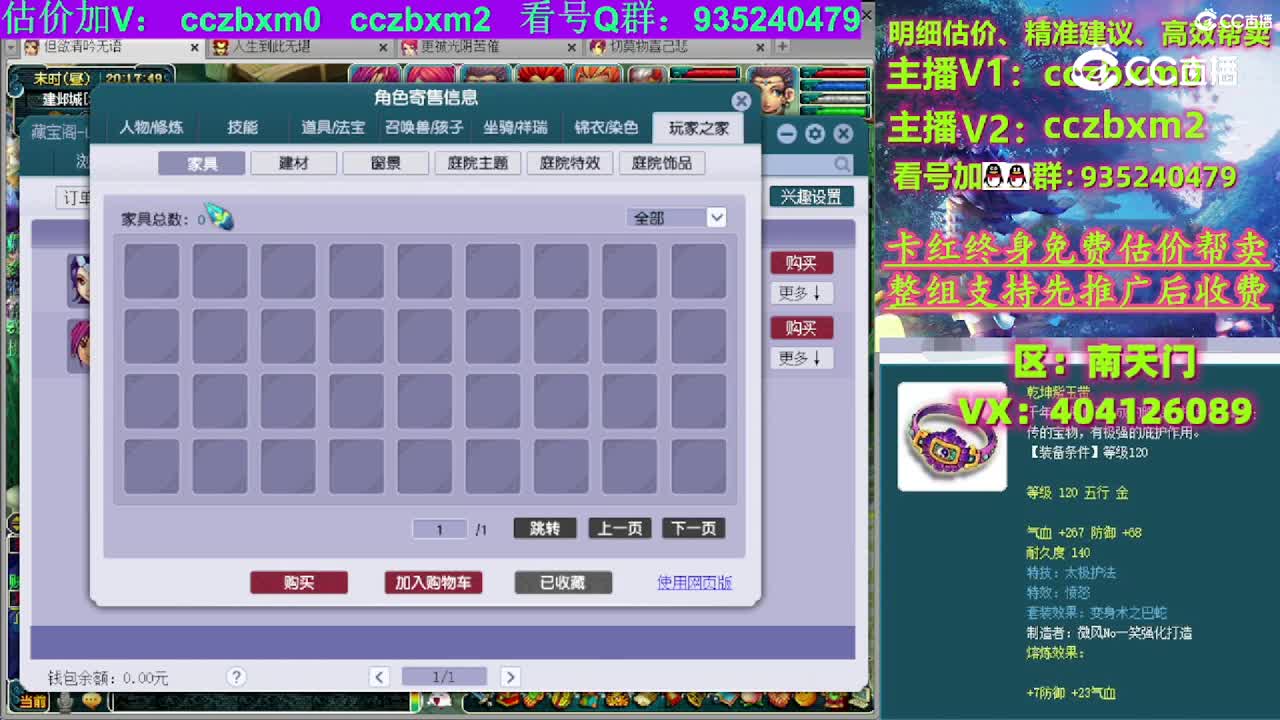Viewport: 1280px width, 720px height.
Task: Select the 庭院主题 sub-category
Action: tap(478, 163)
